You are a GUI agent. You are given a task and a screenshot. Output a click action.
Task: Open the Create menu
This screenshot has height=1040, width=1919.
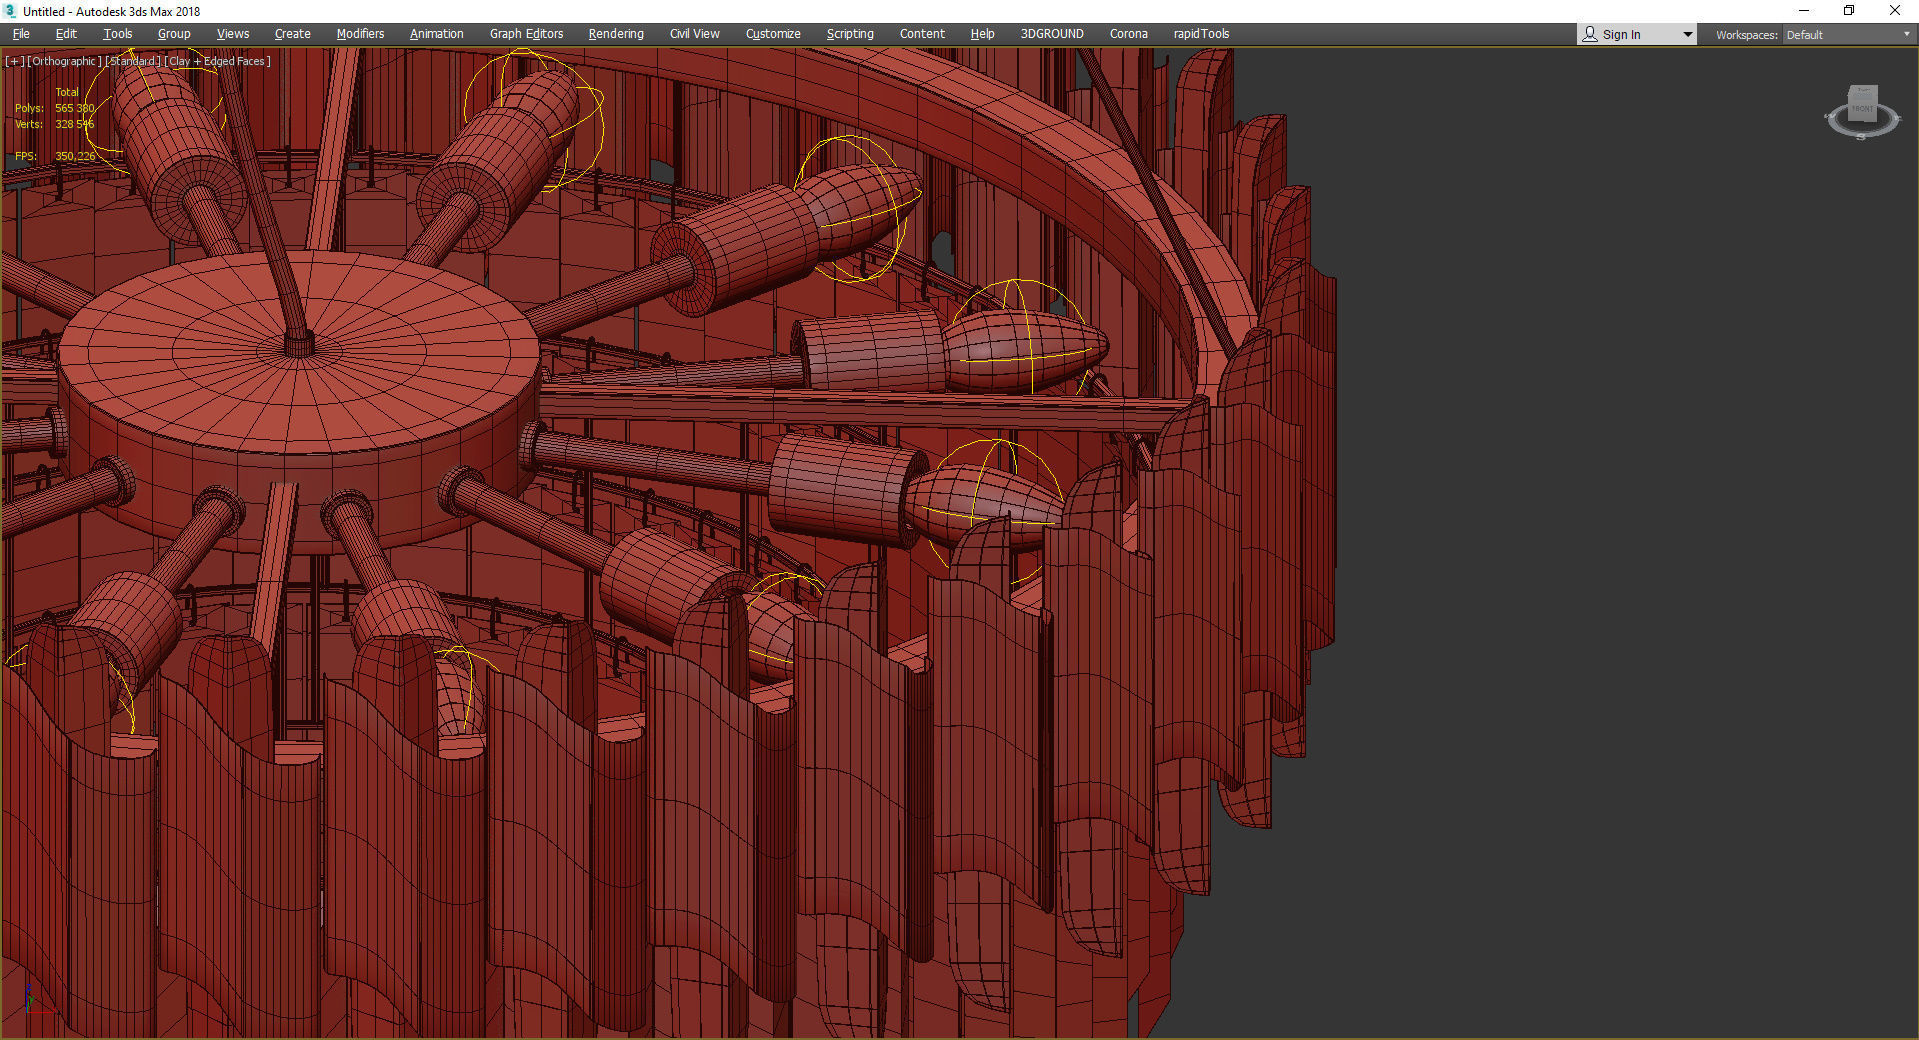[x=293, y=34]
